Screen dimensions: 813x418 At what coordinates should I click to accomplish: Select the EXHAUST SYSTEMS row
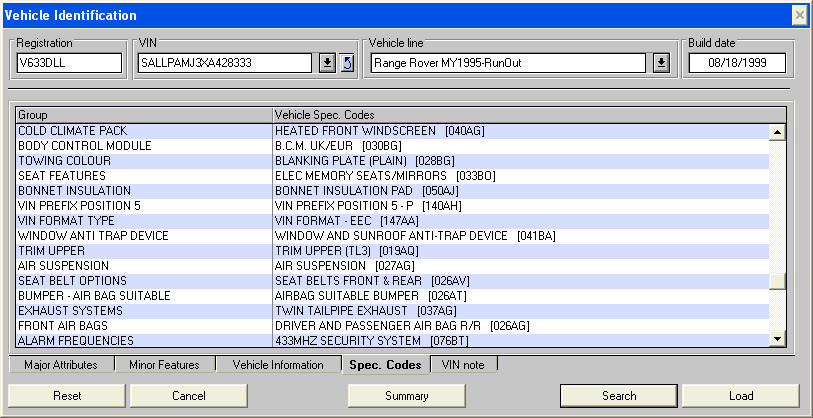393,311
